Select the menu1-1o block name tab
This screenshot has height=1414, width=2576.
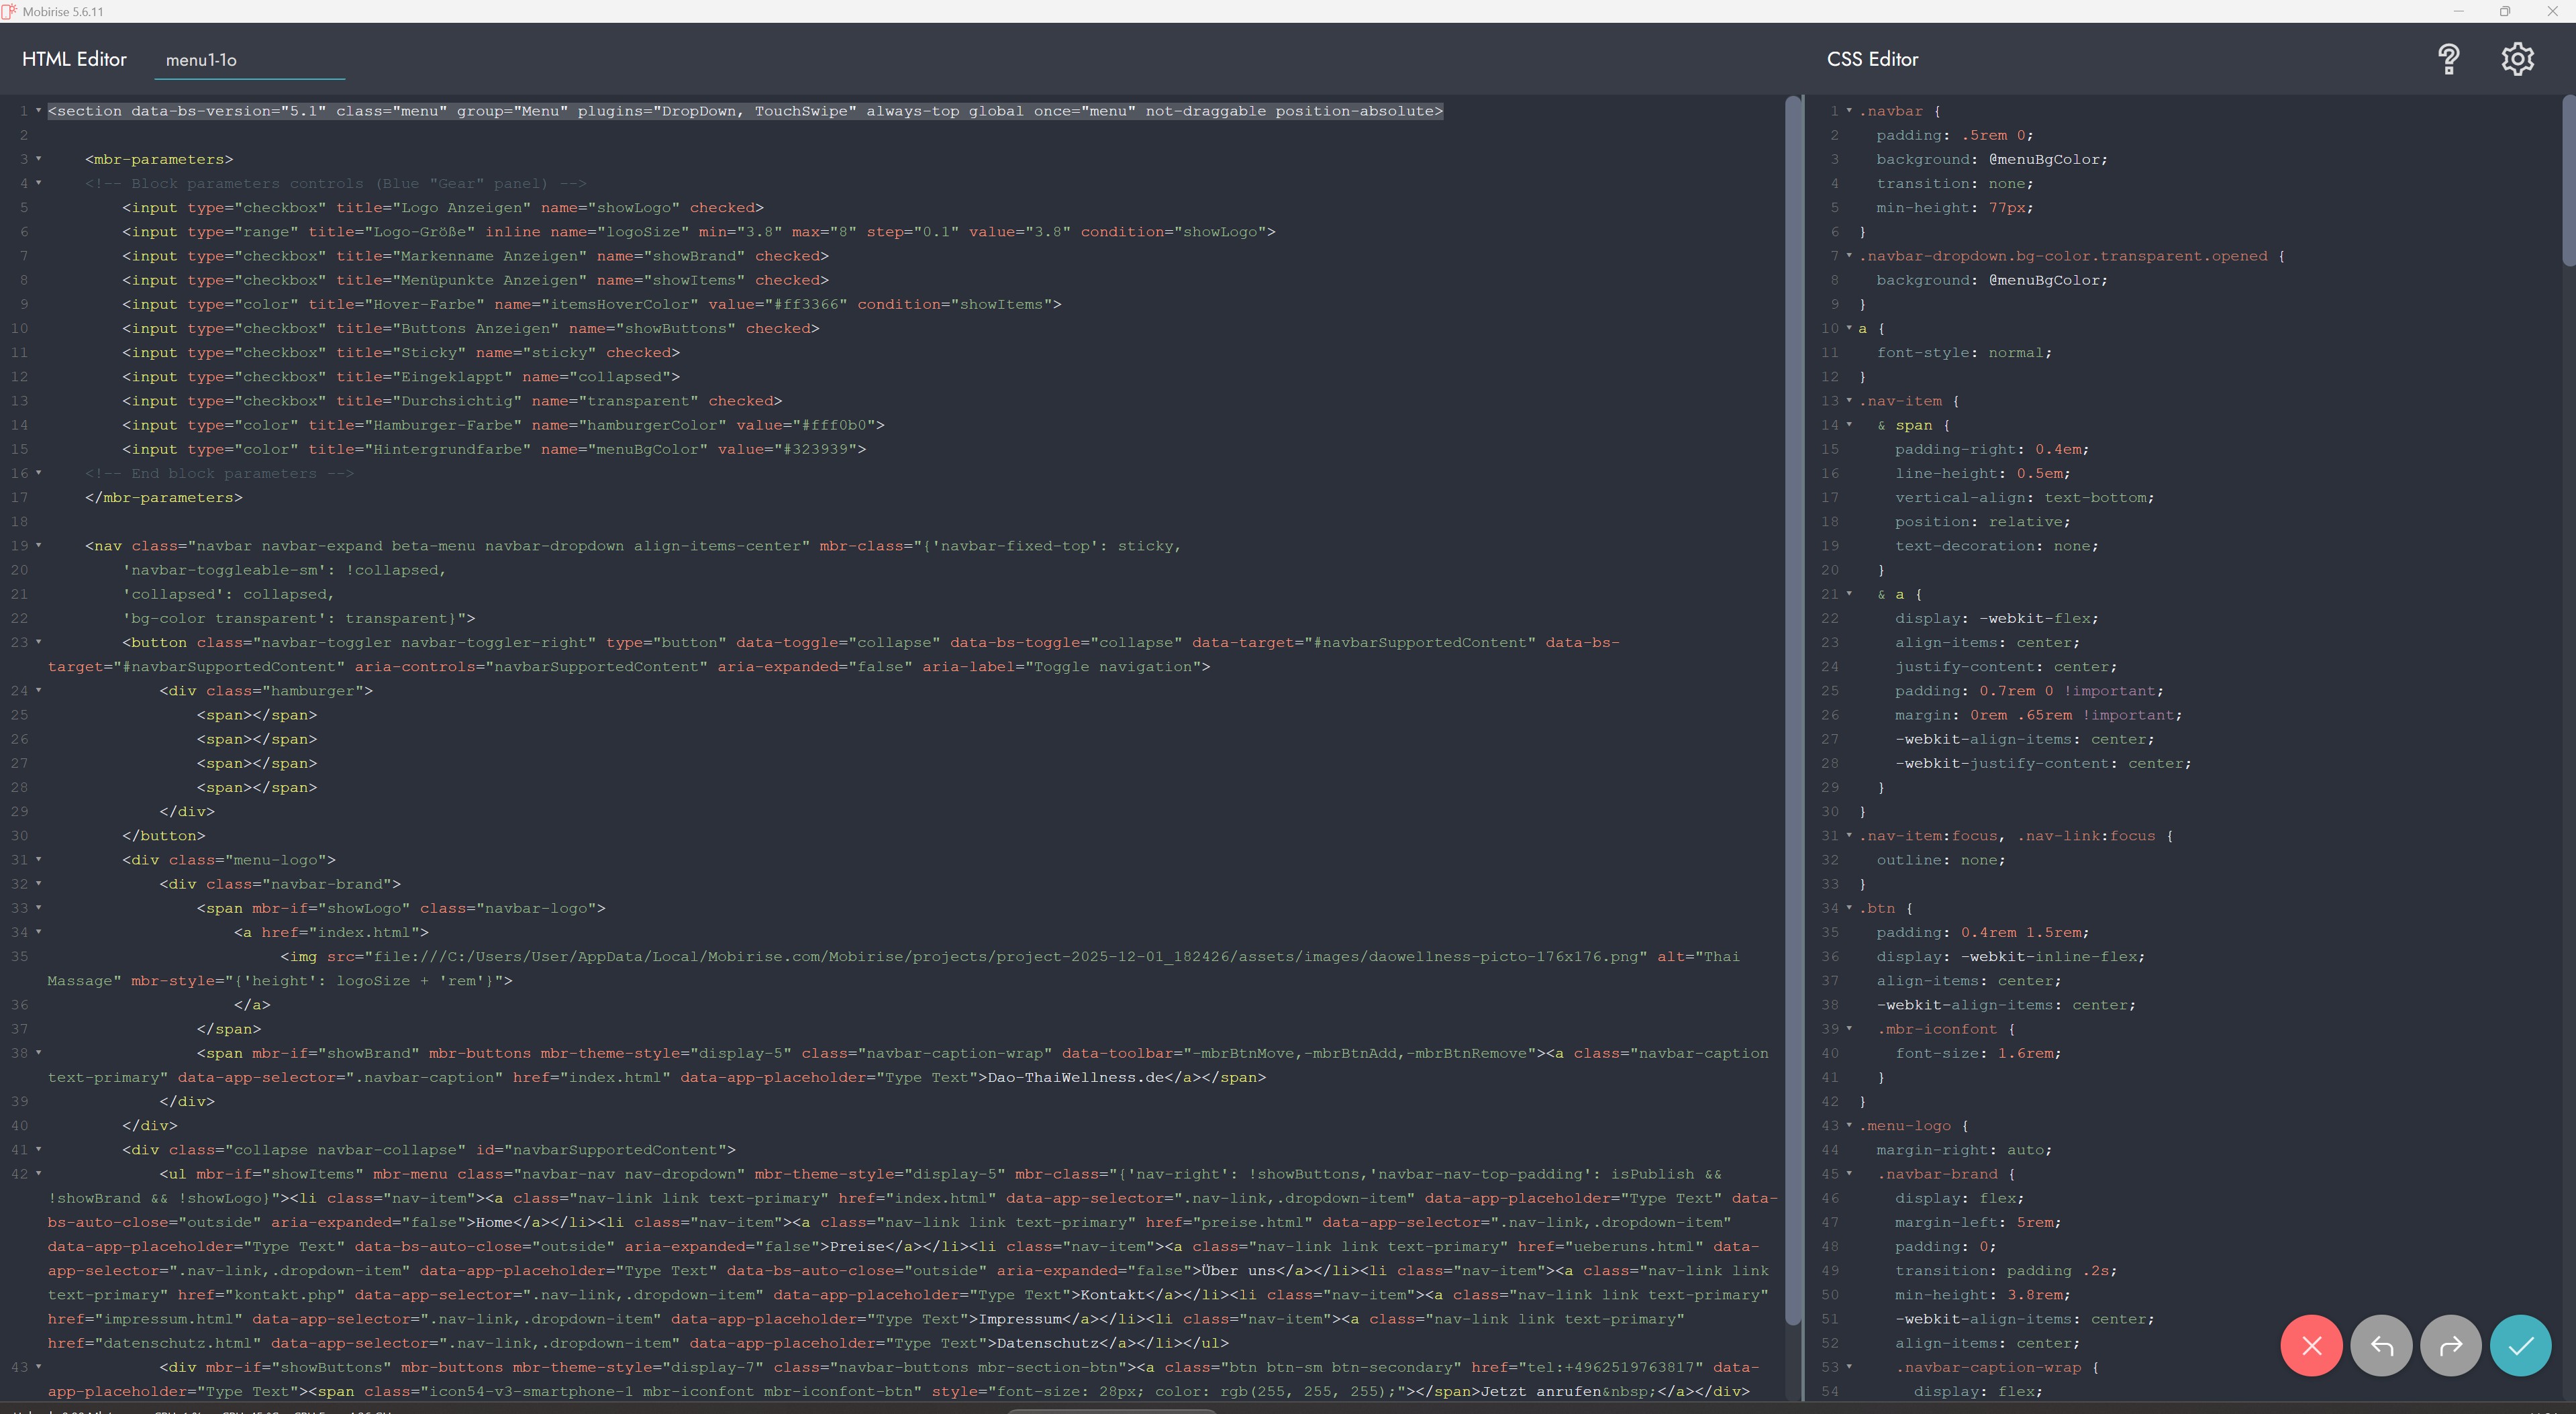(201, 60)
